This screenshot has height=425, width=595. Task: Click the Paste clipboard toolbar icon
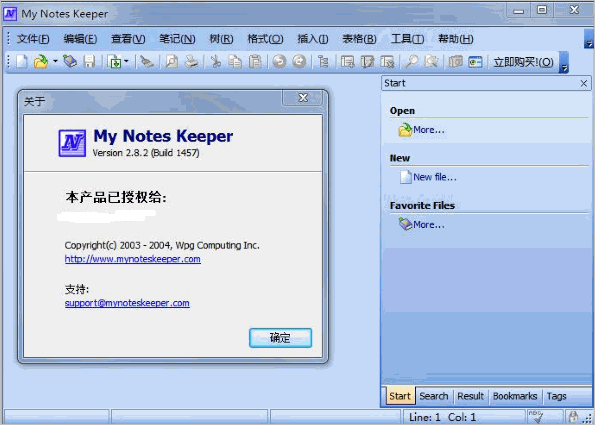pyautogui.click(x=255, y=61)
